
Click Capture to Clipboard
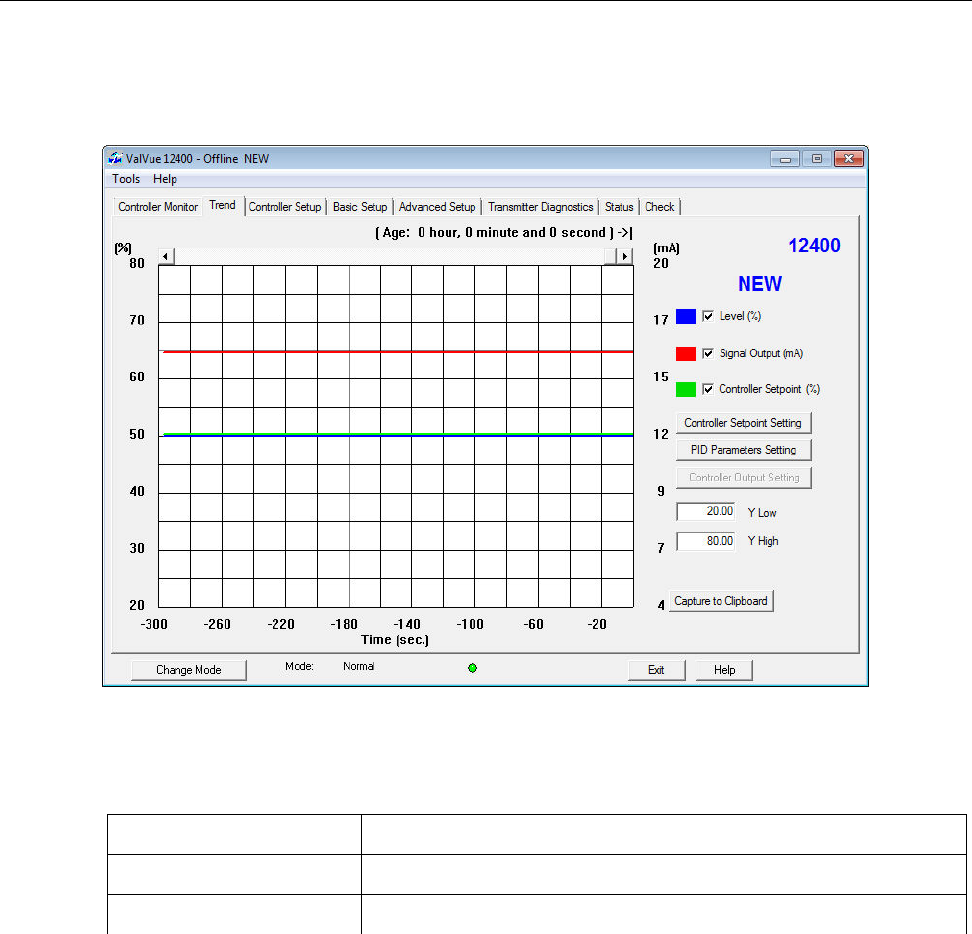click(721, 601)
